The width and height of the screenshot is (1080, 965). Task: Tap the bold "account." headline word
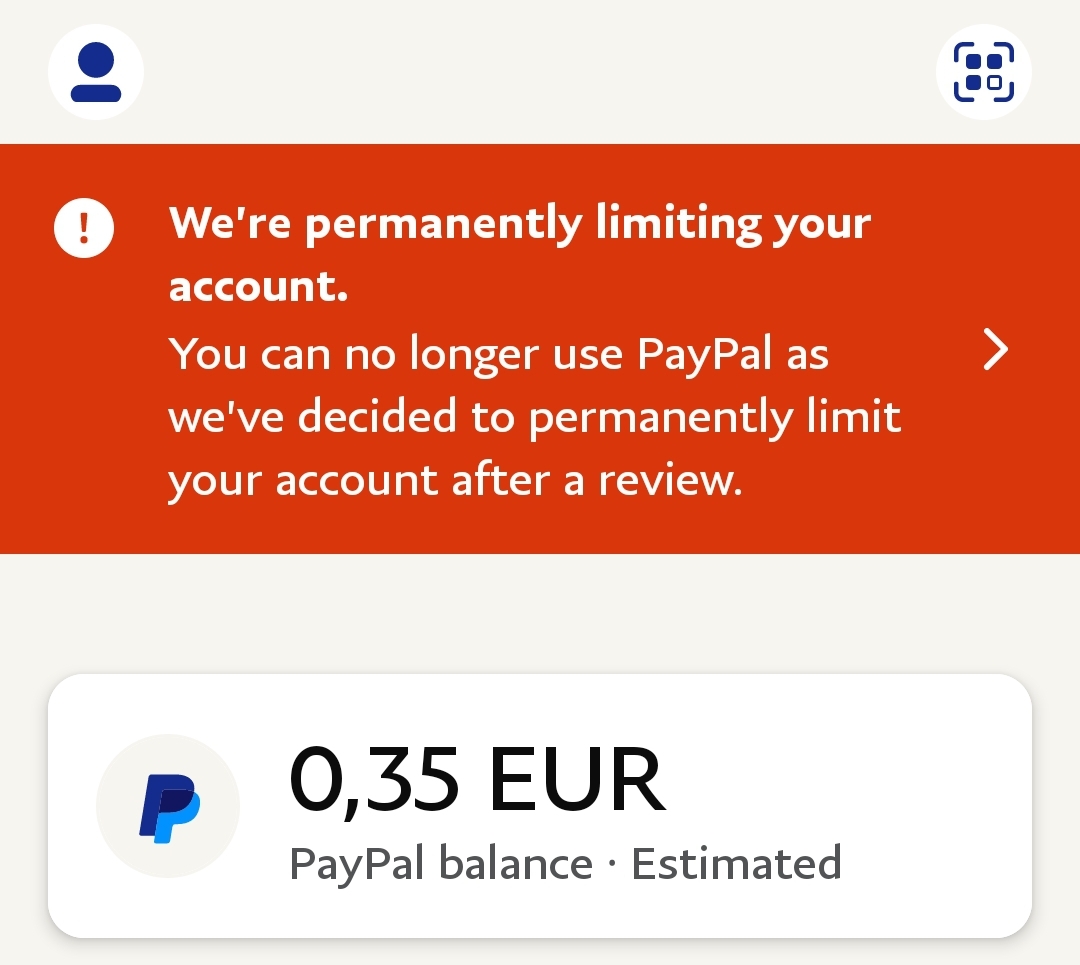pyautogui.click(x=258, y=286)
